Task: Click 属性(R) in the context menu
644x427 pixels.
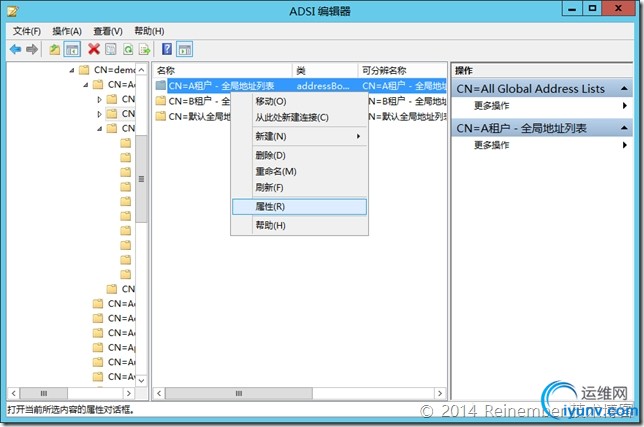Action: (299, 207)
